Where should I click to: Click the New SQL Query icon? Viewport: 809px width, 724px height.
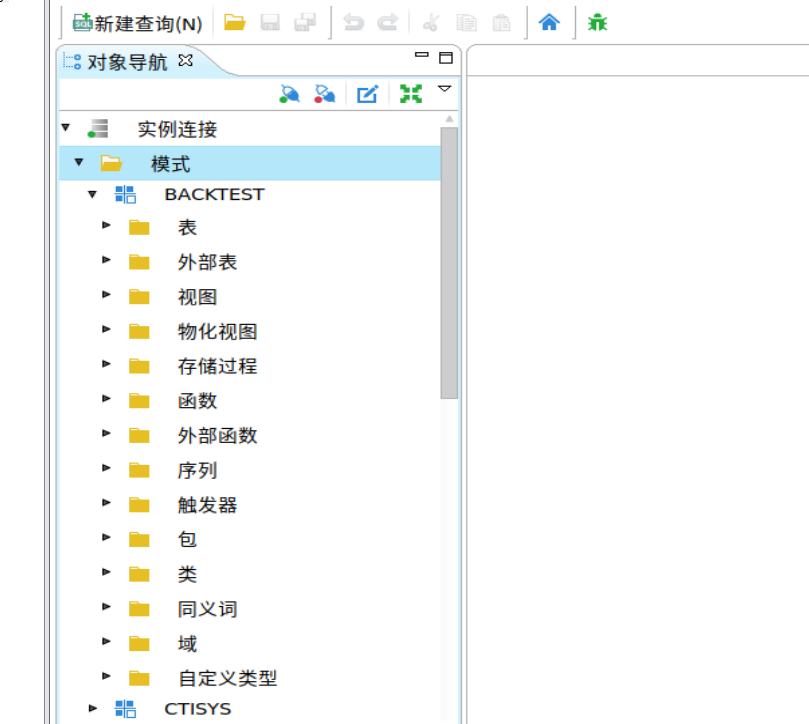(84, 22)
